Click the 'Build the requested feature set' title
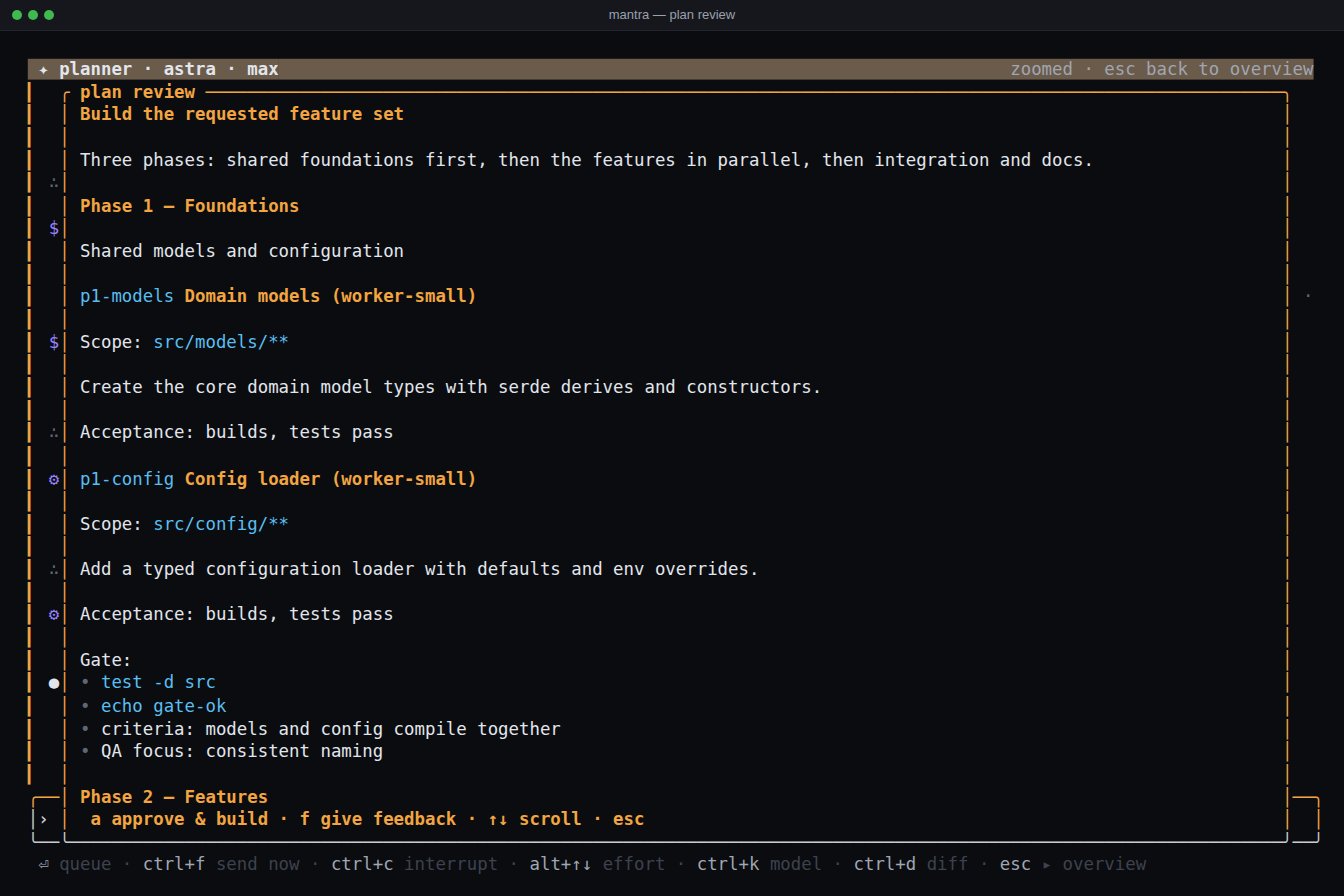1344x896 pixels. click(242, 114)
